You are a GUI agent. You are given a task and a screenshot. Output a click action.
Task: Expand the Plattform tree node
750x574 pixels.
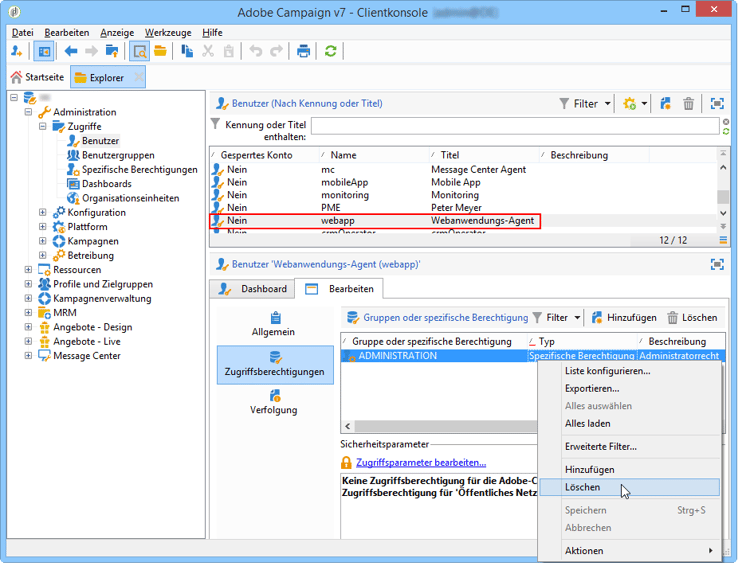(43, 227)
